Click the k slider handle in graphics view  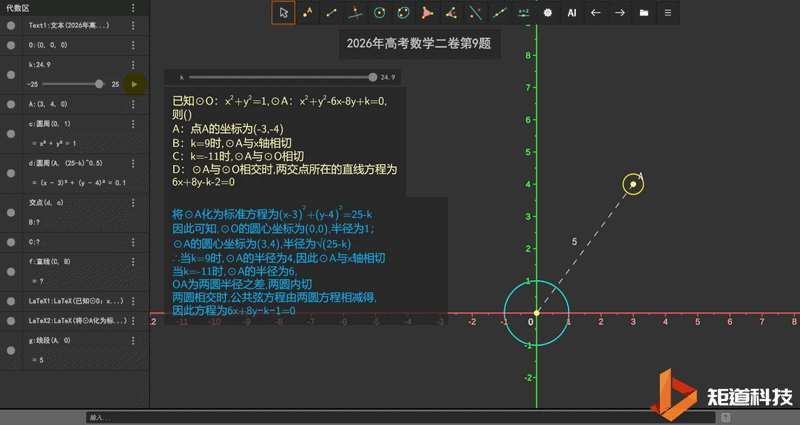[x=373, y=77]
